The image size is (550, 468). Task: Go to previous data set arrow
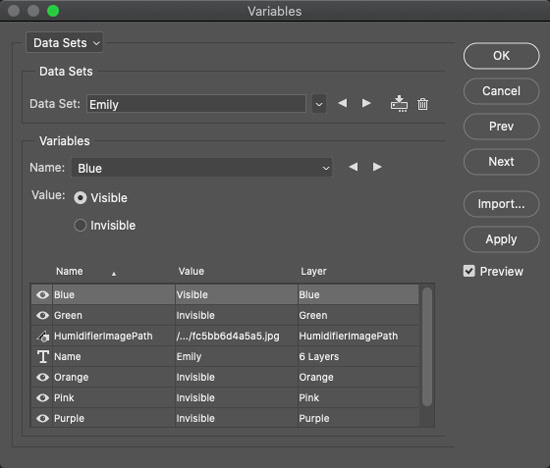click(342, 103)
